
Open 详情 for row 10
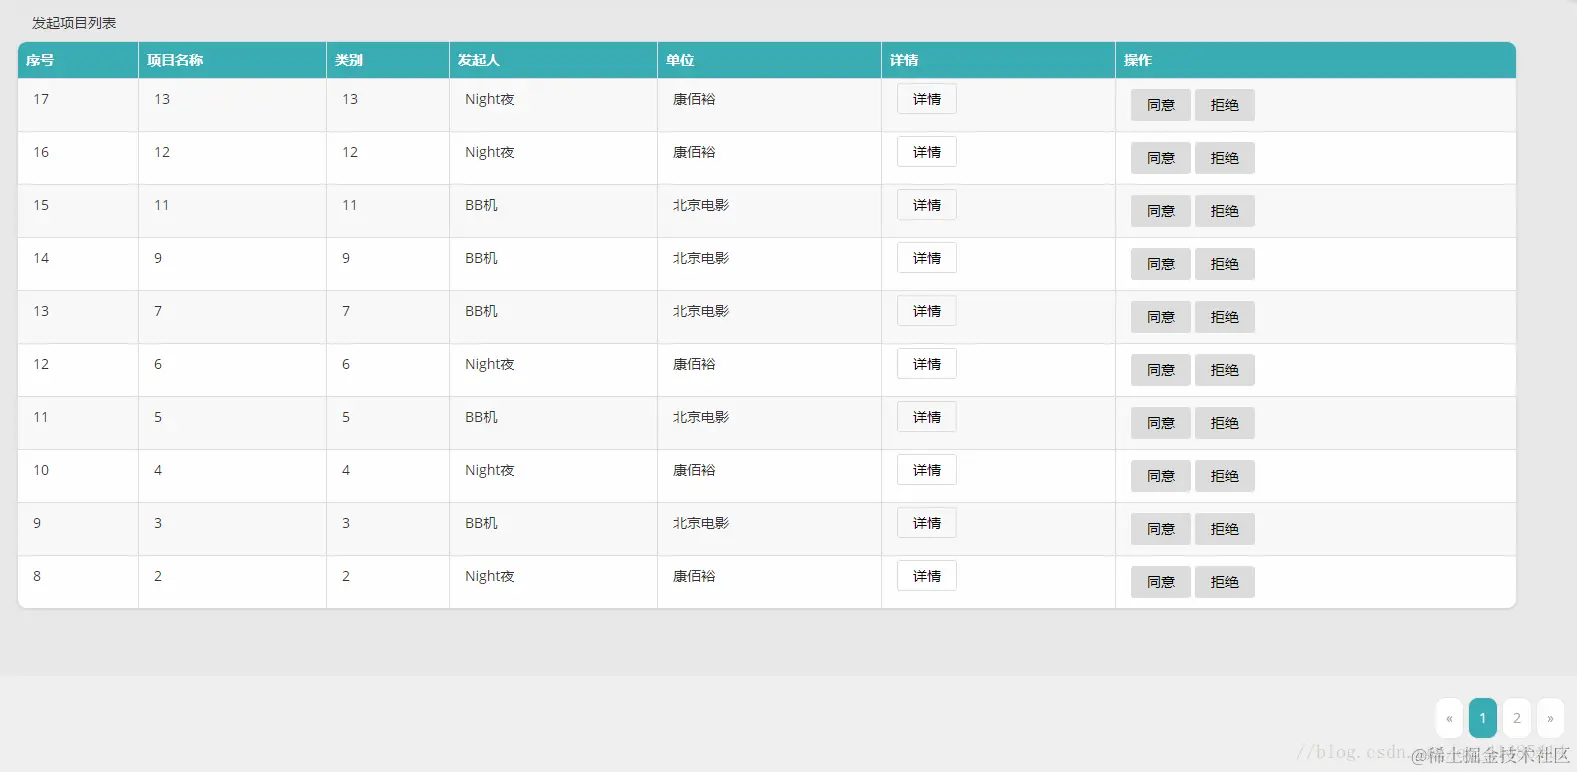[x=926, y=470]
